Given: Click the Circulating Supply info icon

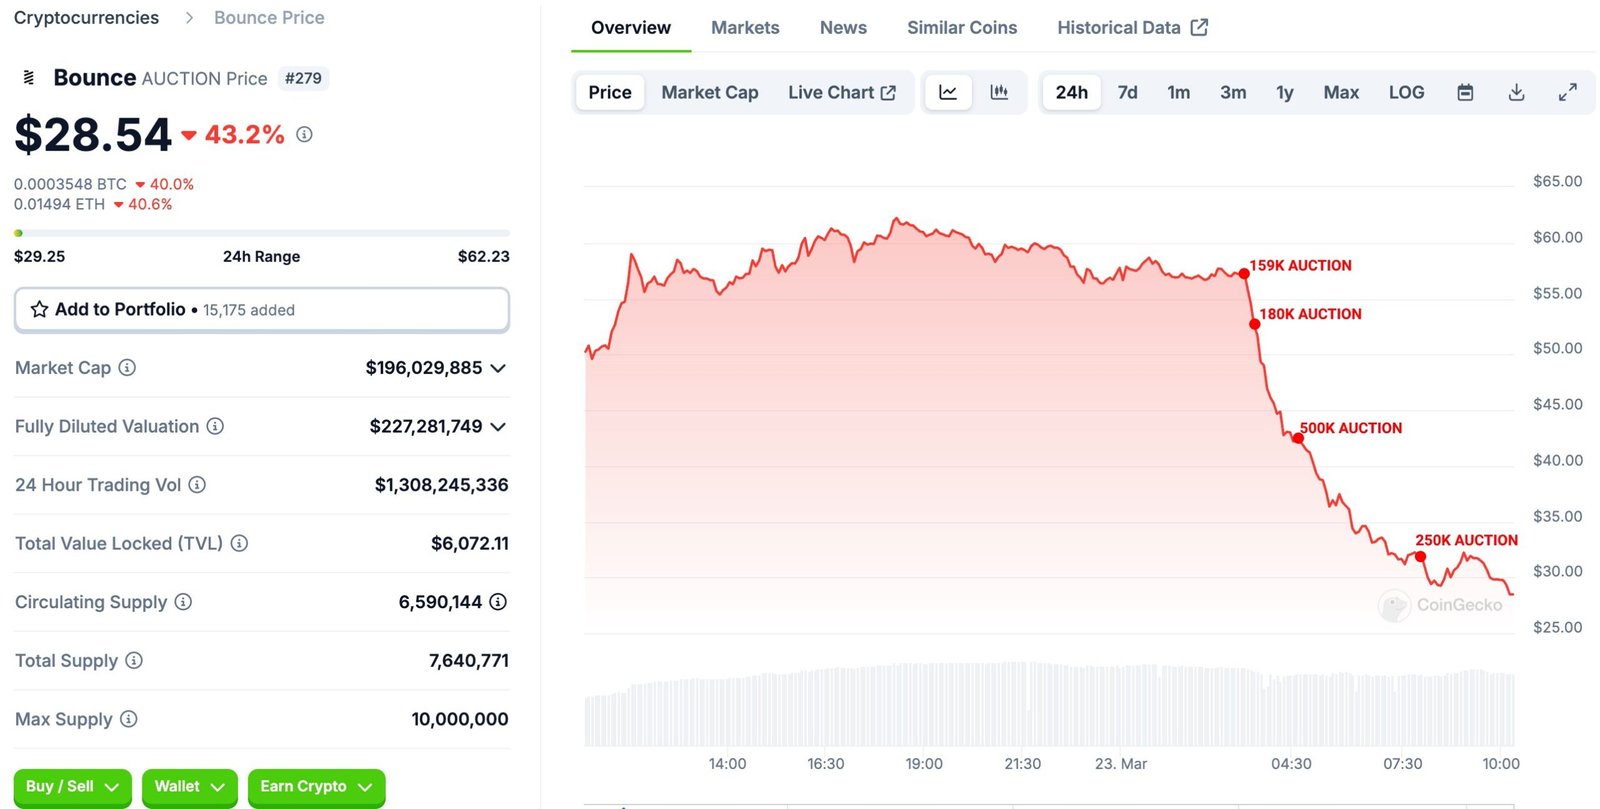Looking at the screenshot, I should click(183, 602).
